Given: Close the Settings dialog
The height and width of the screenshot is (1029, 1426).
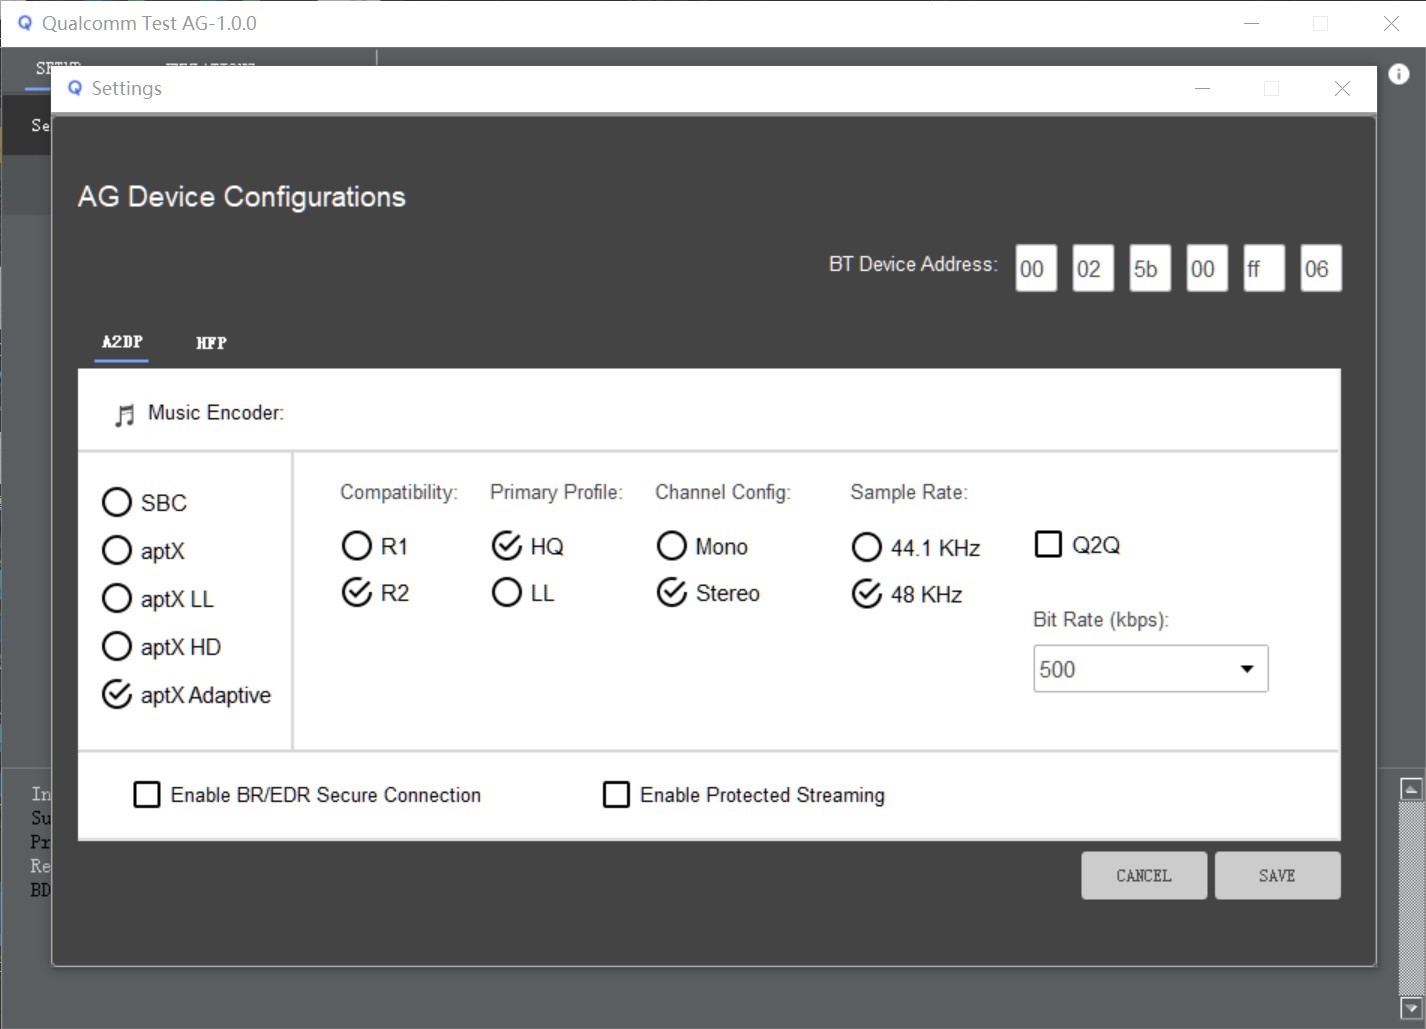Looking at the screenshot, I should (x=1342, y=88).
